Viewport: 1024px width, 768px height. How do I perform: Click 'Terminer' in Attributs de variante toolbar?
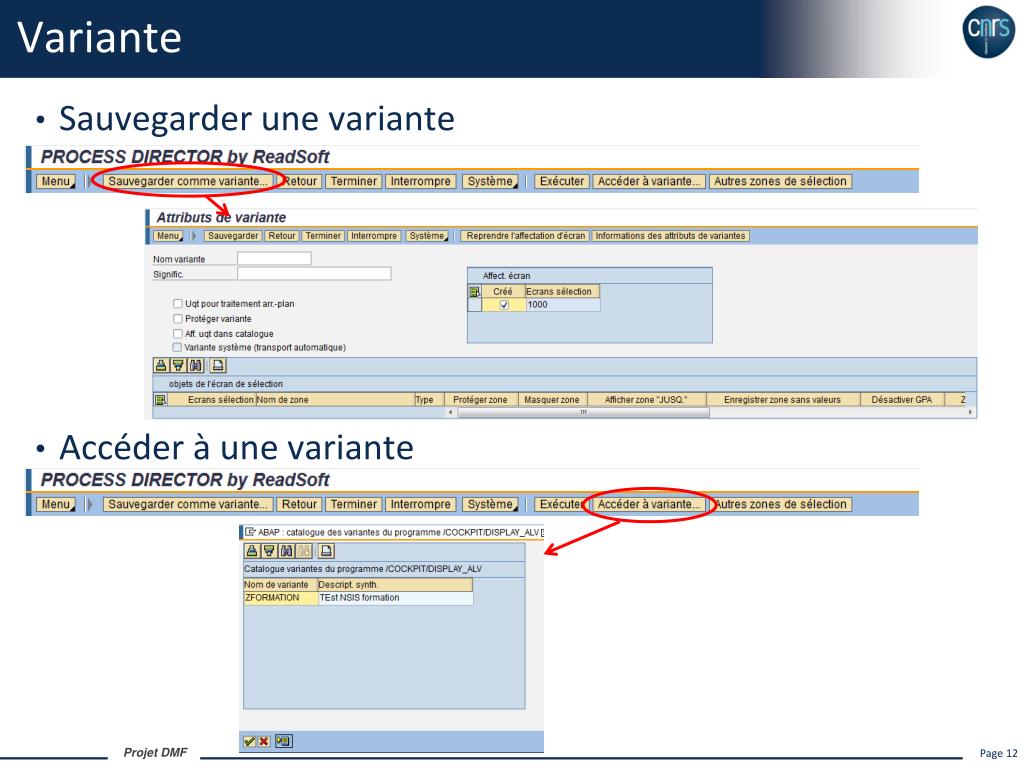point(323,236)
